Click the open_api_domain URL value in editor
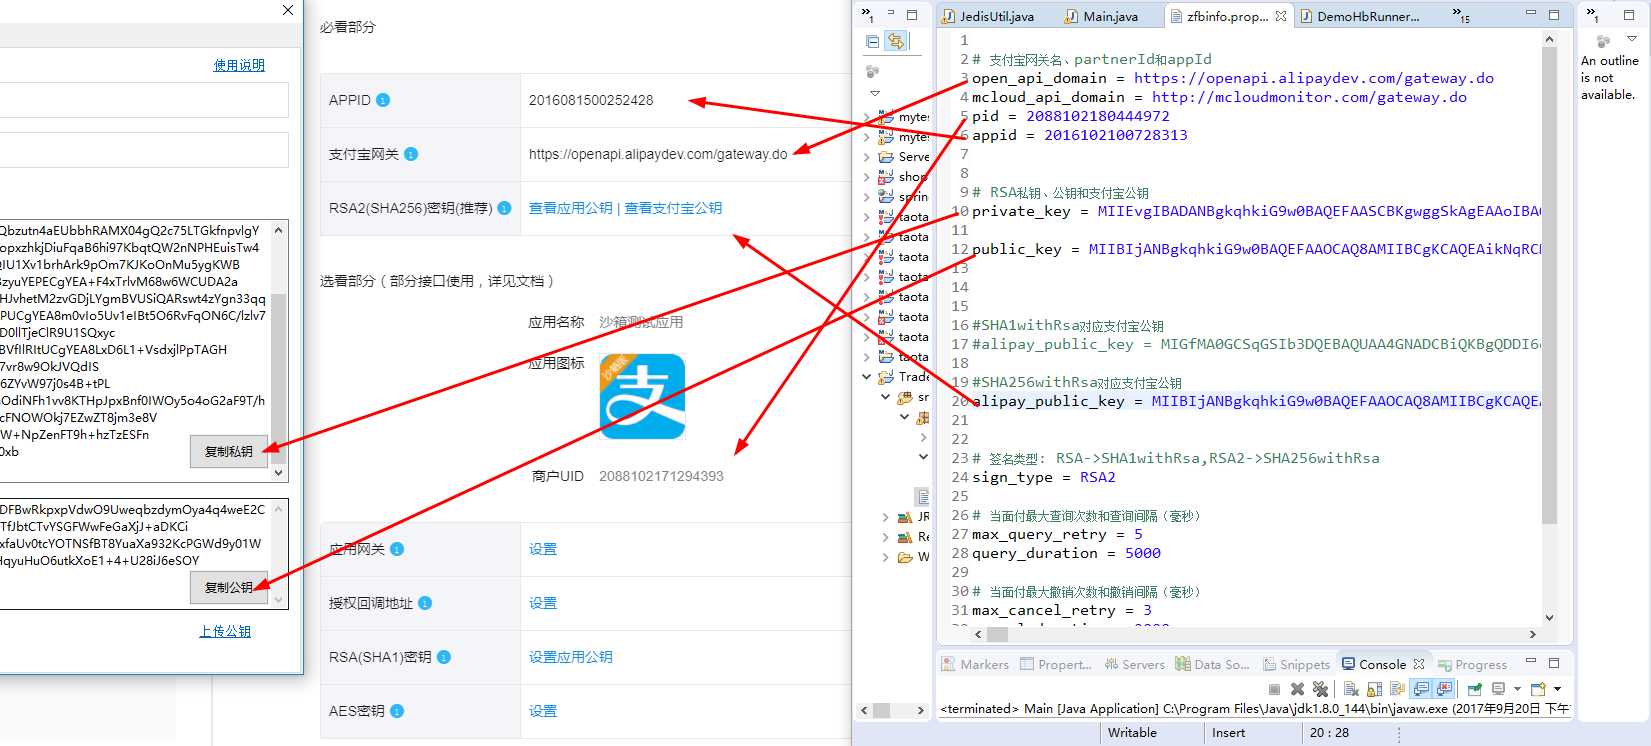Image resolution: width=1651 pixels, height=746 pixels. pyautogui.click(x=1313, y=78)
